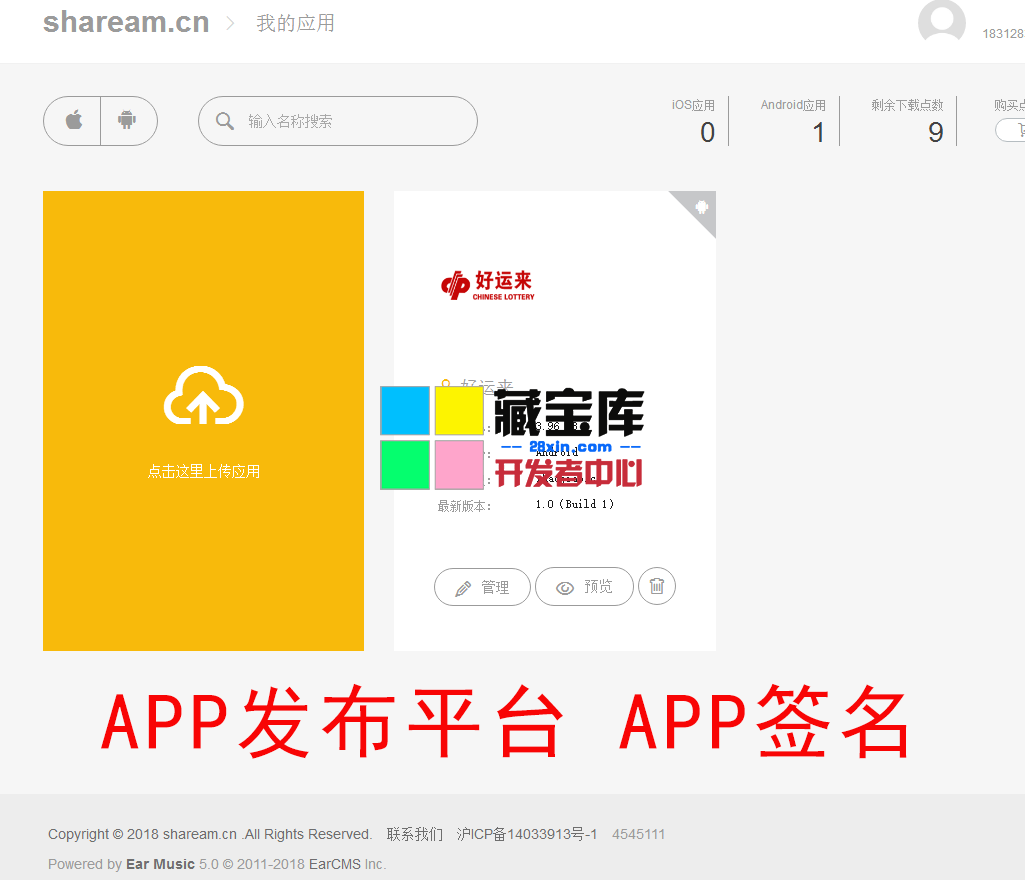
Task: Open 联系我们 footer link
Action: click(x=414, y=834)
